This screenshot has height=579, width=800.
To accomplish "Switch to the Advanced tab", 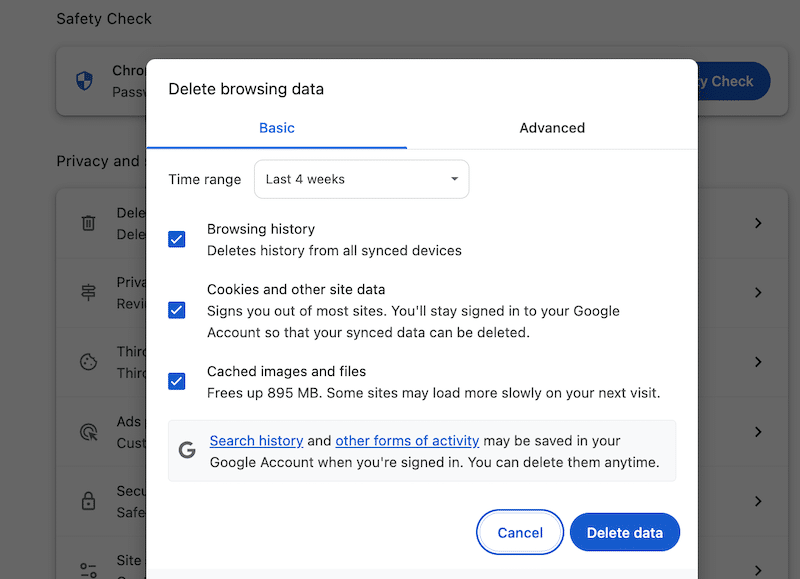I will [552, 128].
